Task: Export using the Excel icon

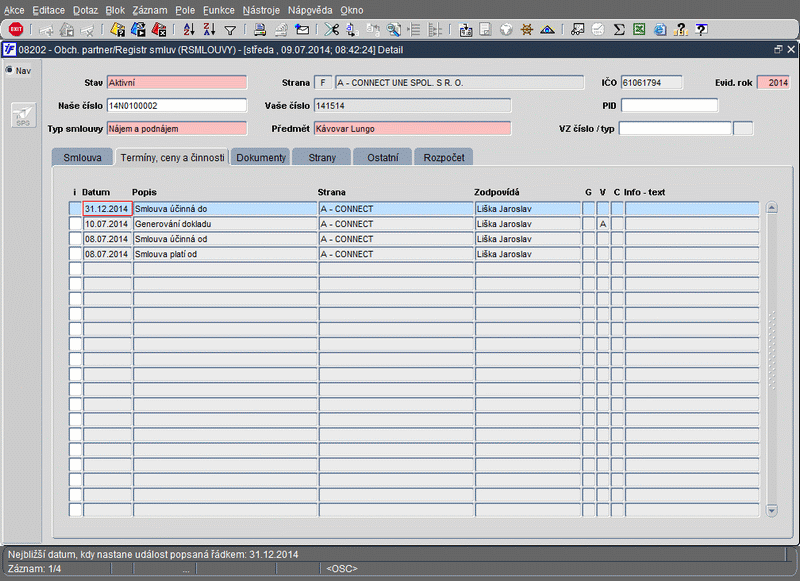Action: [638, 30]
